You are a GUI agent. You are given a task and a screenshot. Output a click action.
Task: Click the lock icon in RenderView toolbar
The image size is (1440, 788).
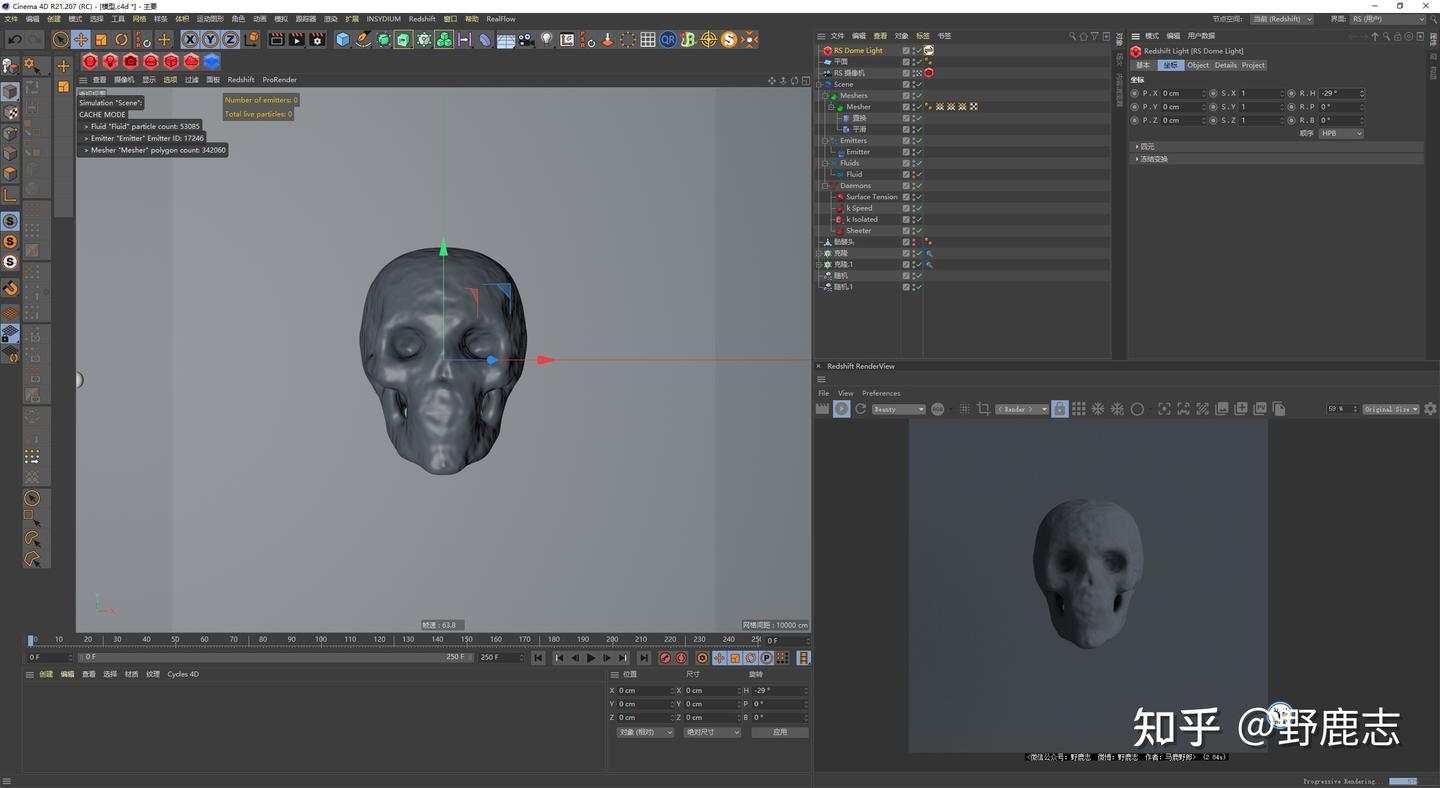pos(1059,409)
